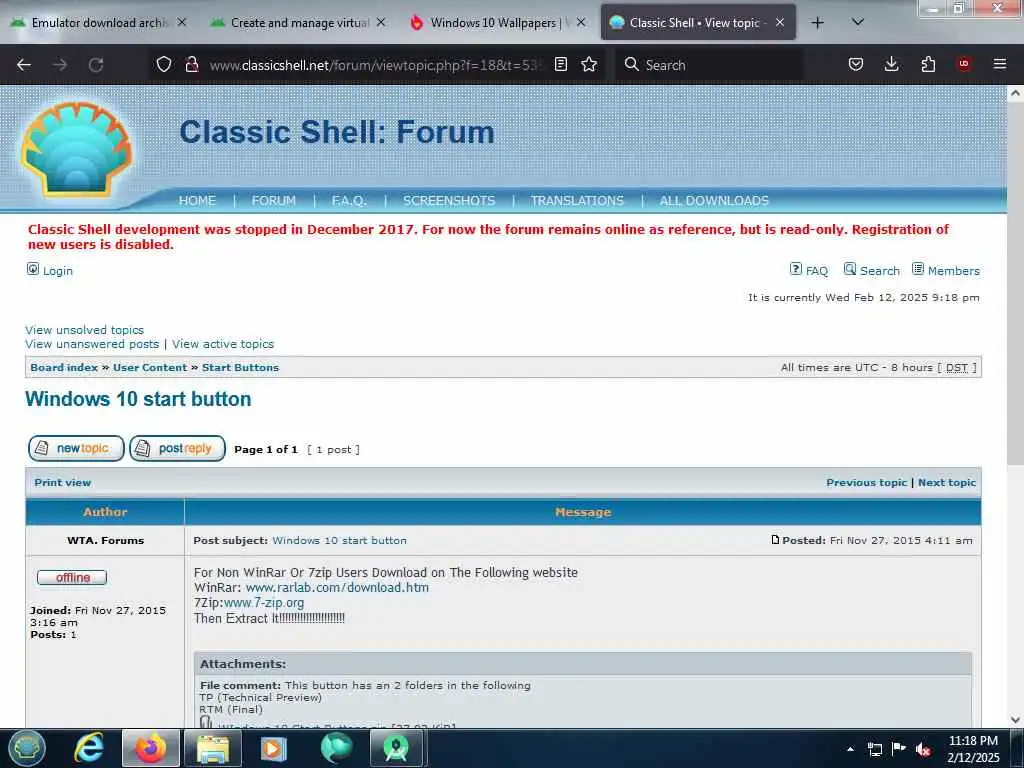The width and height of the screenshot is (1024, 768).
Task: Open the Windows Start orb
Action: pyautogui.click(x=26, y=748)
